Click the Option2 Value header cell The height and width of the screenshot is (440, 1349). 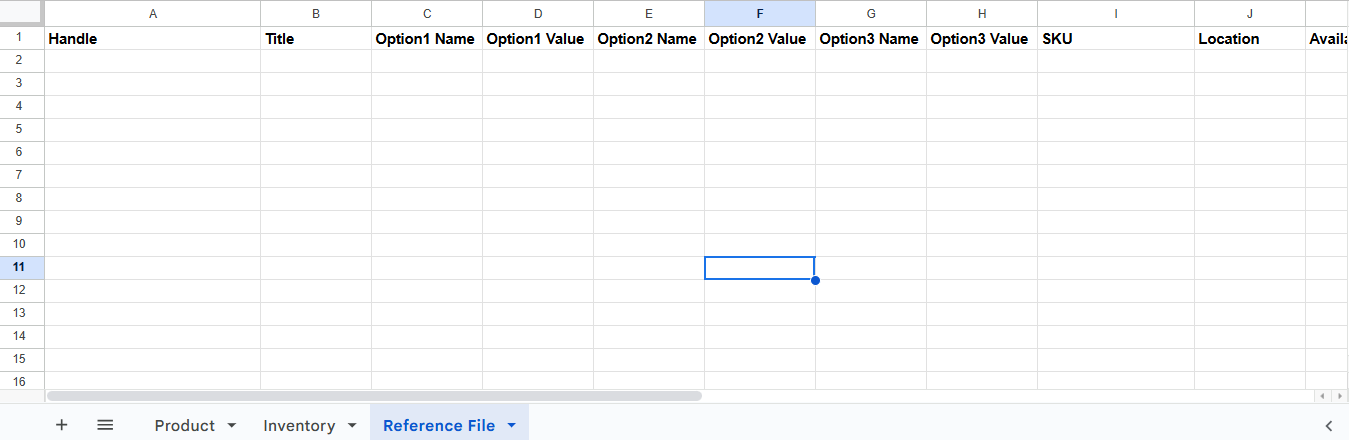pyautogui.click(x=760, y=39)
